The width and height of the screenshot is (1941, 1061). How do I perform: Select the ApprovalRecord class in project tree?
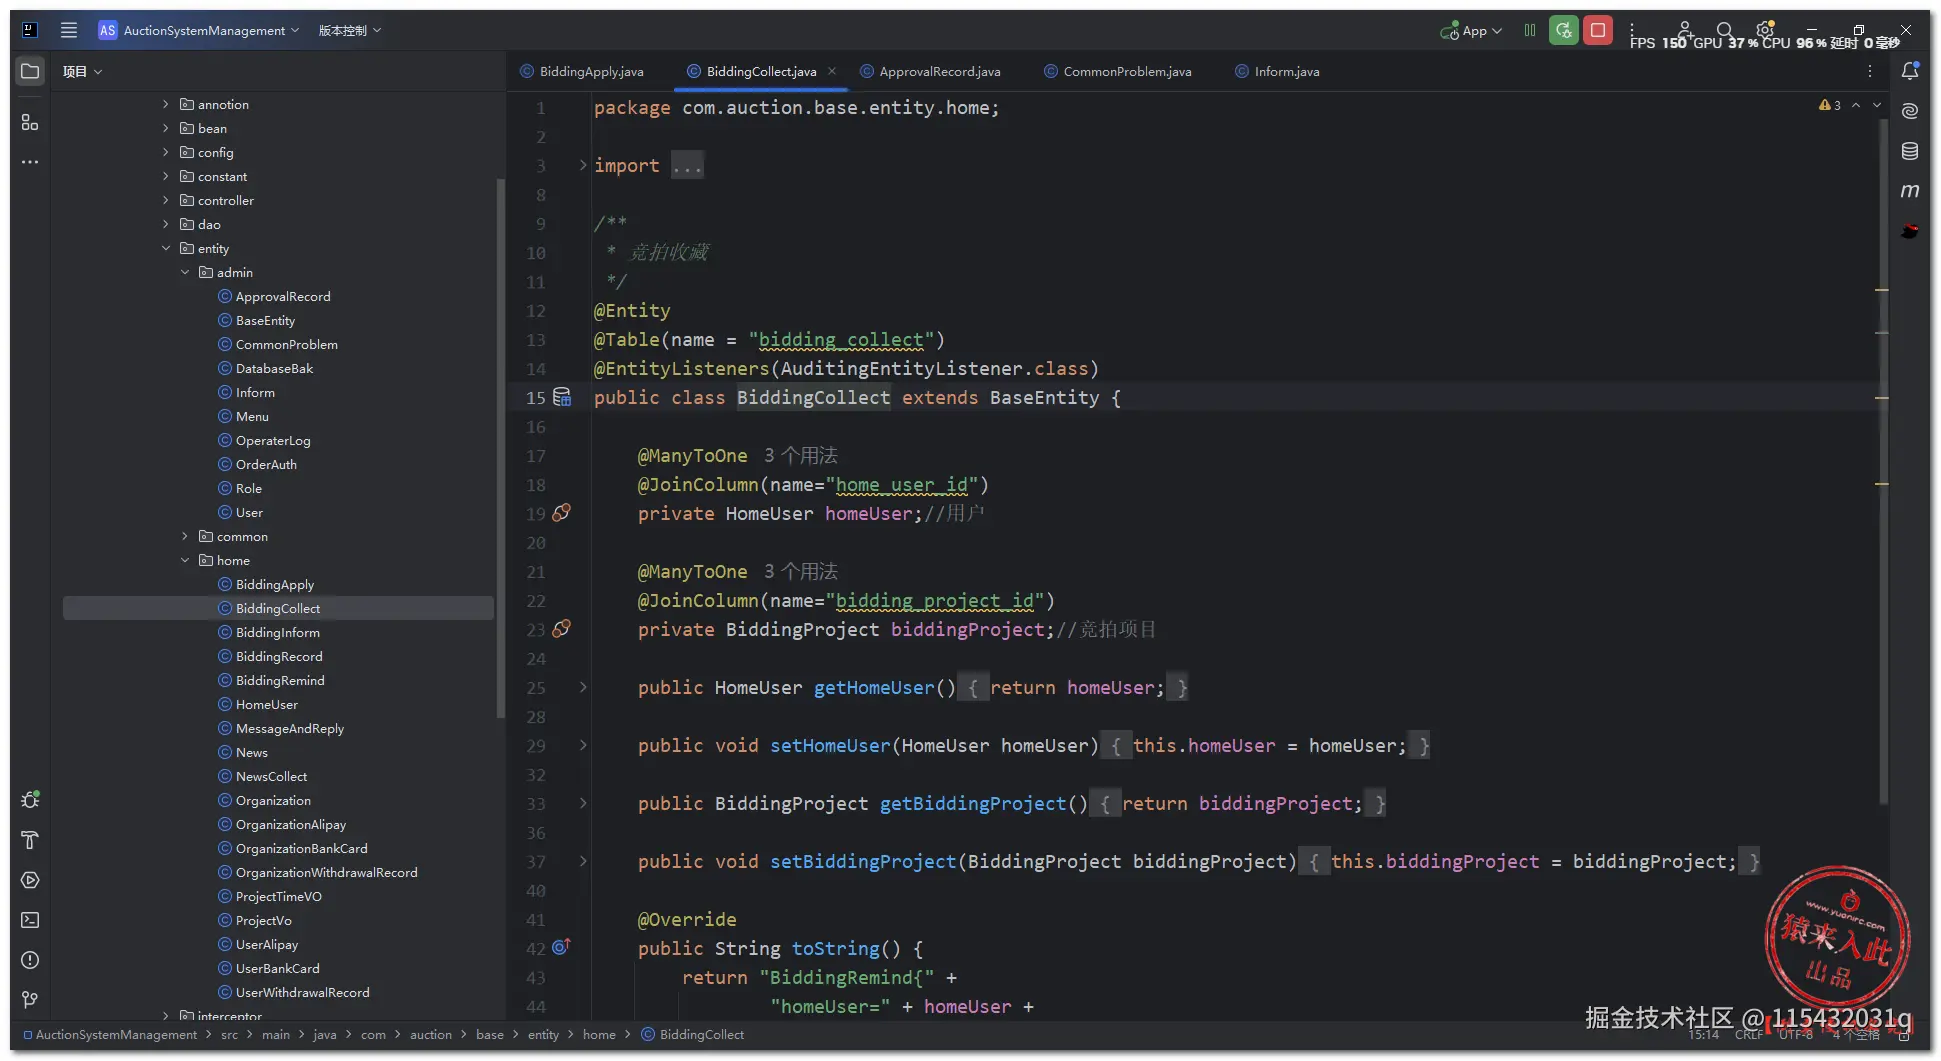[283, 296]
